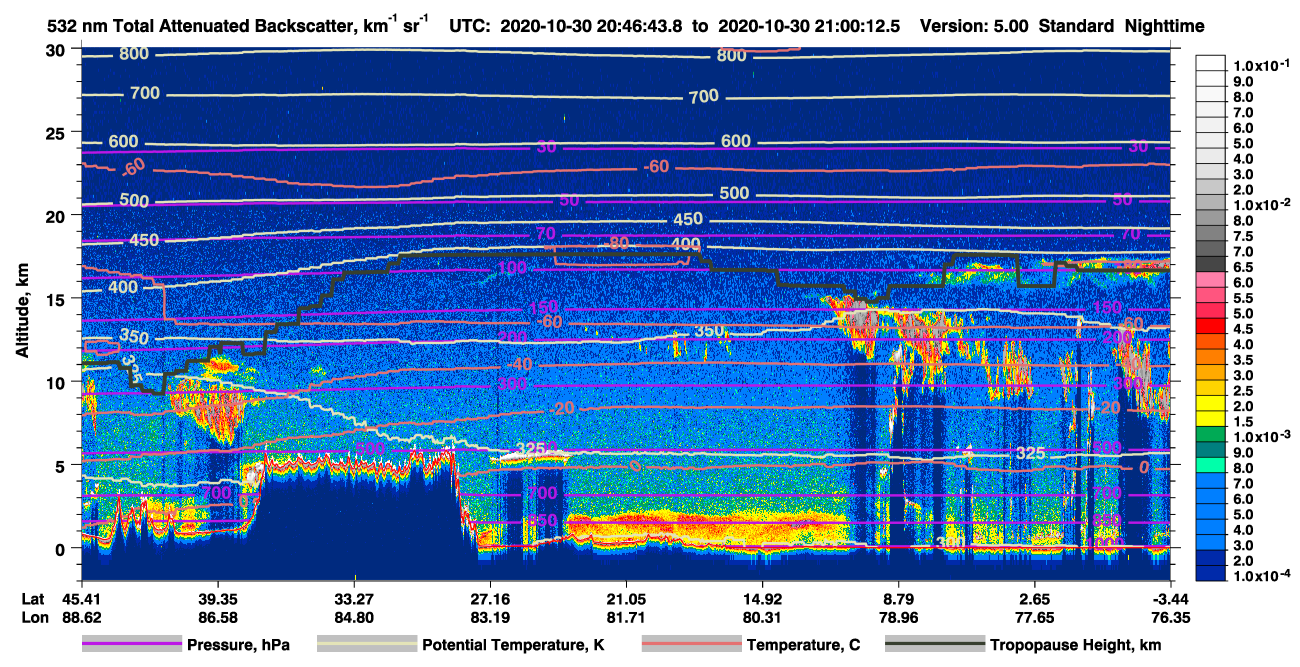Click colorbar label 6.5
Screen dimensions: 1300x667
point(1242,267)
